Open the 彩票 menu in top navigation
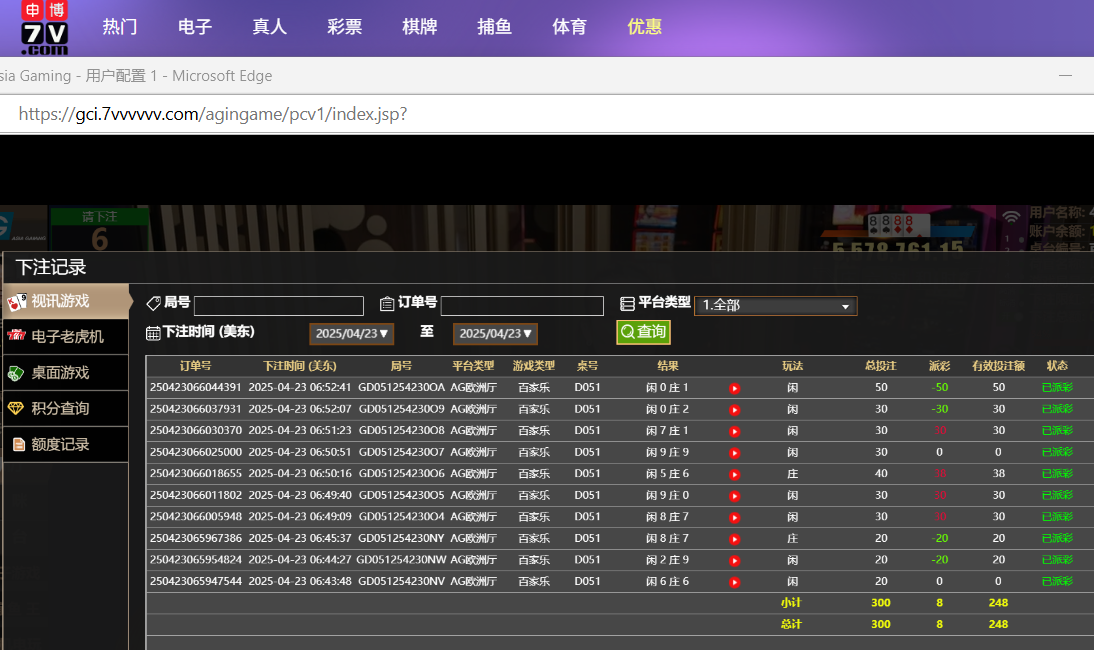Image resolution: width=1094 pixels, height=650 pixels. pos(344,27)
